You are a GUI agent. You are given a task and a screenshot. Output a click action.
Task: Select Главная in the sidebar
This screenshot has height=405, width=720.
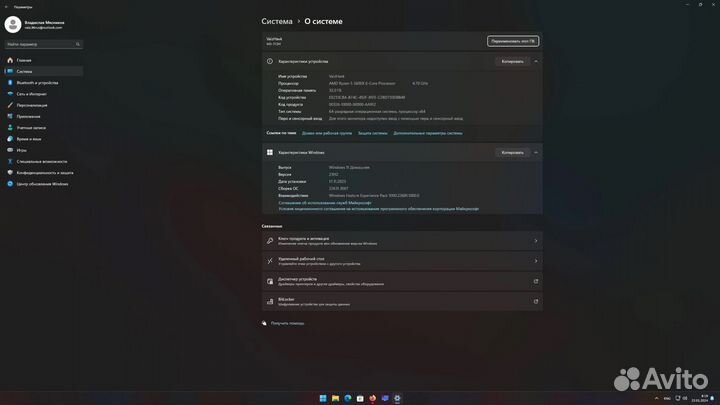coord(24,59)
